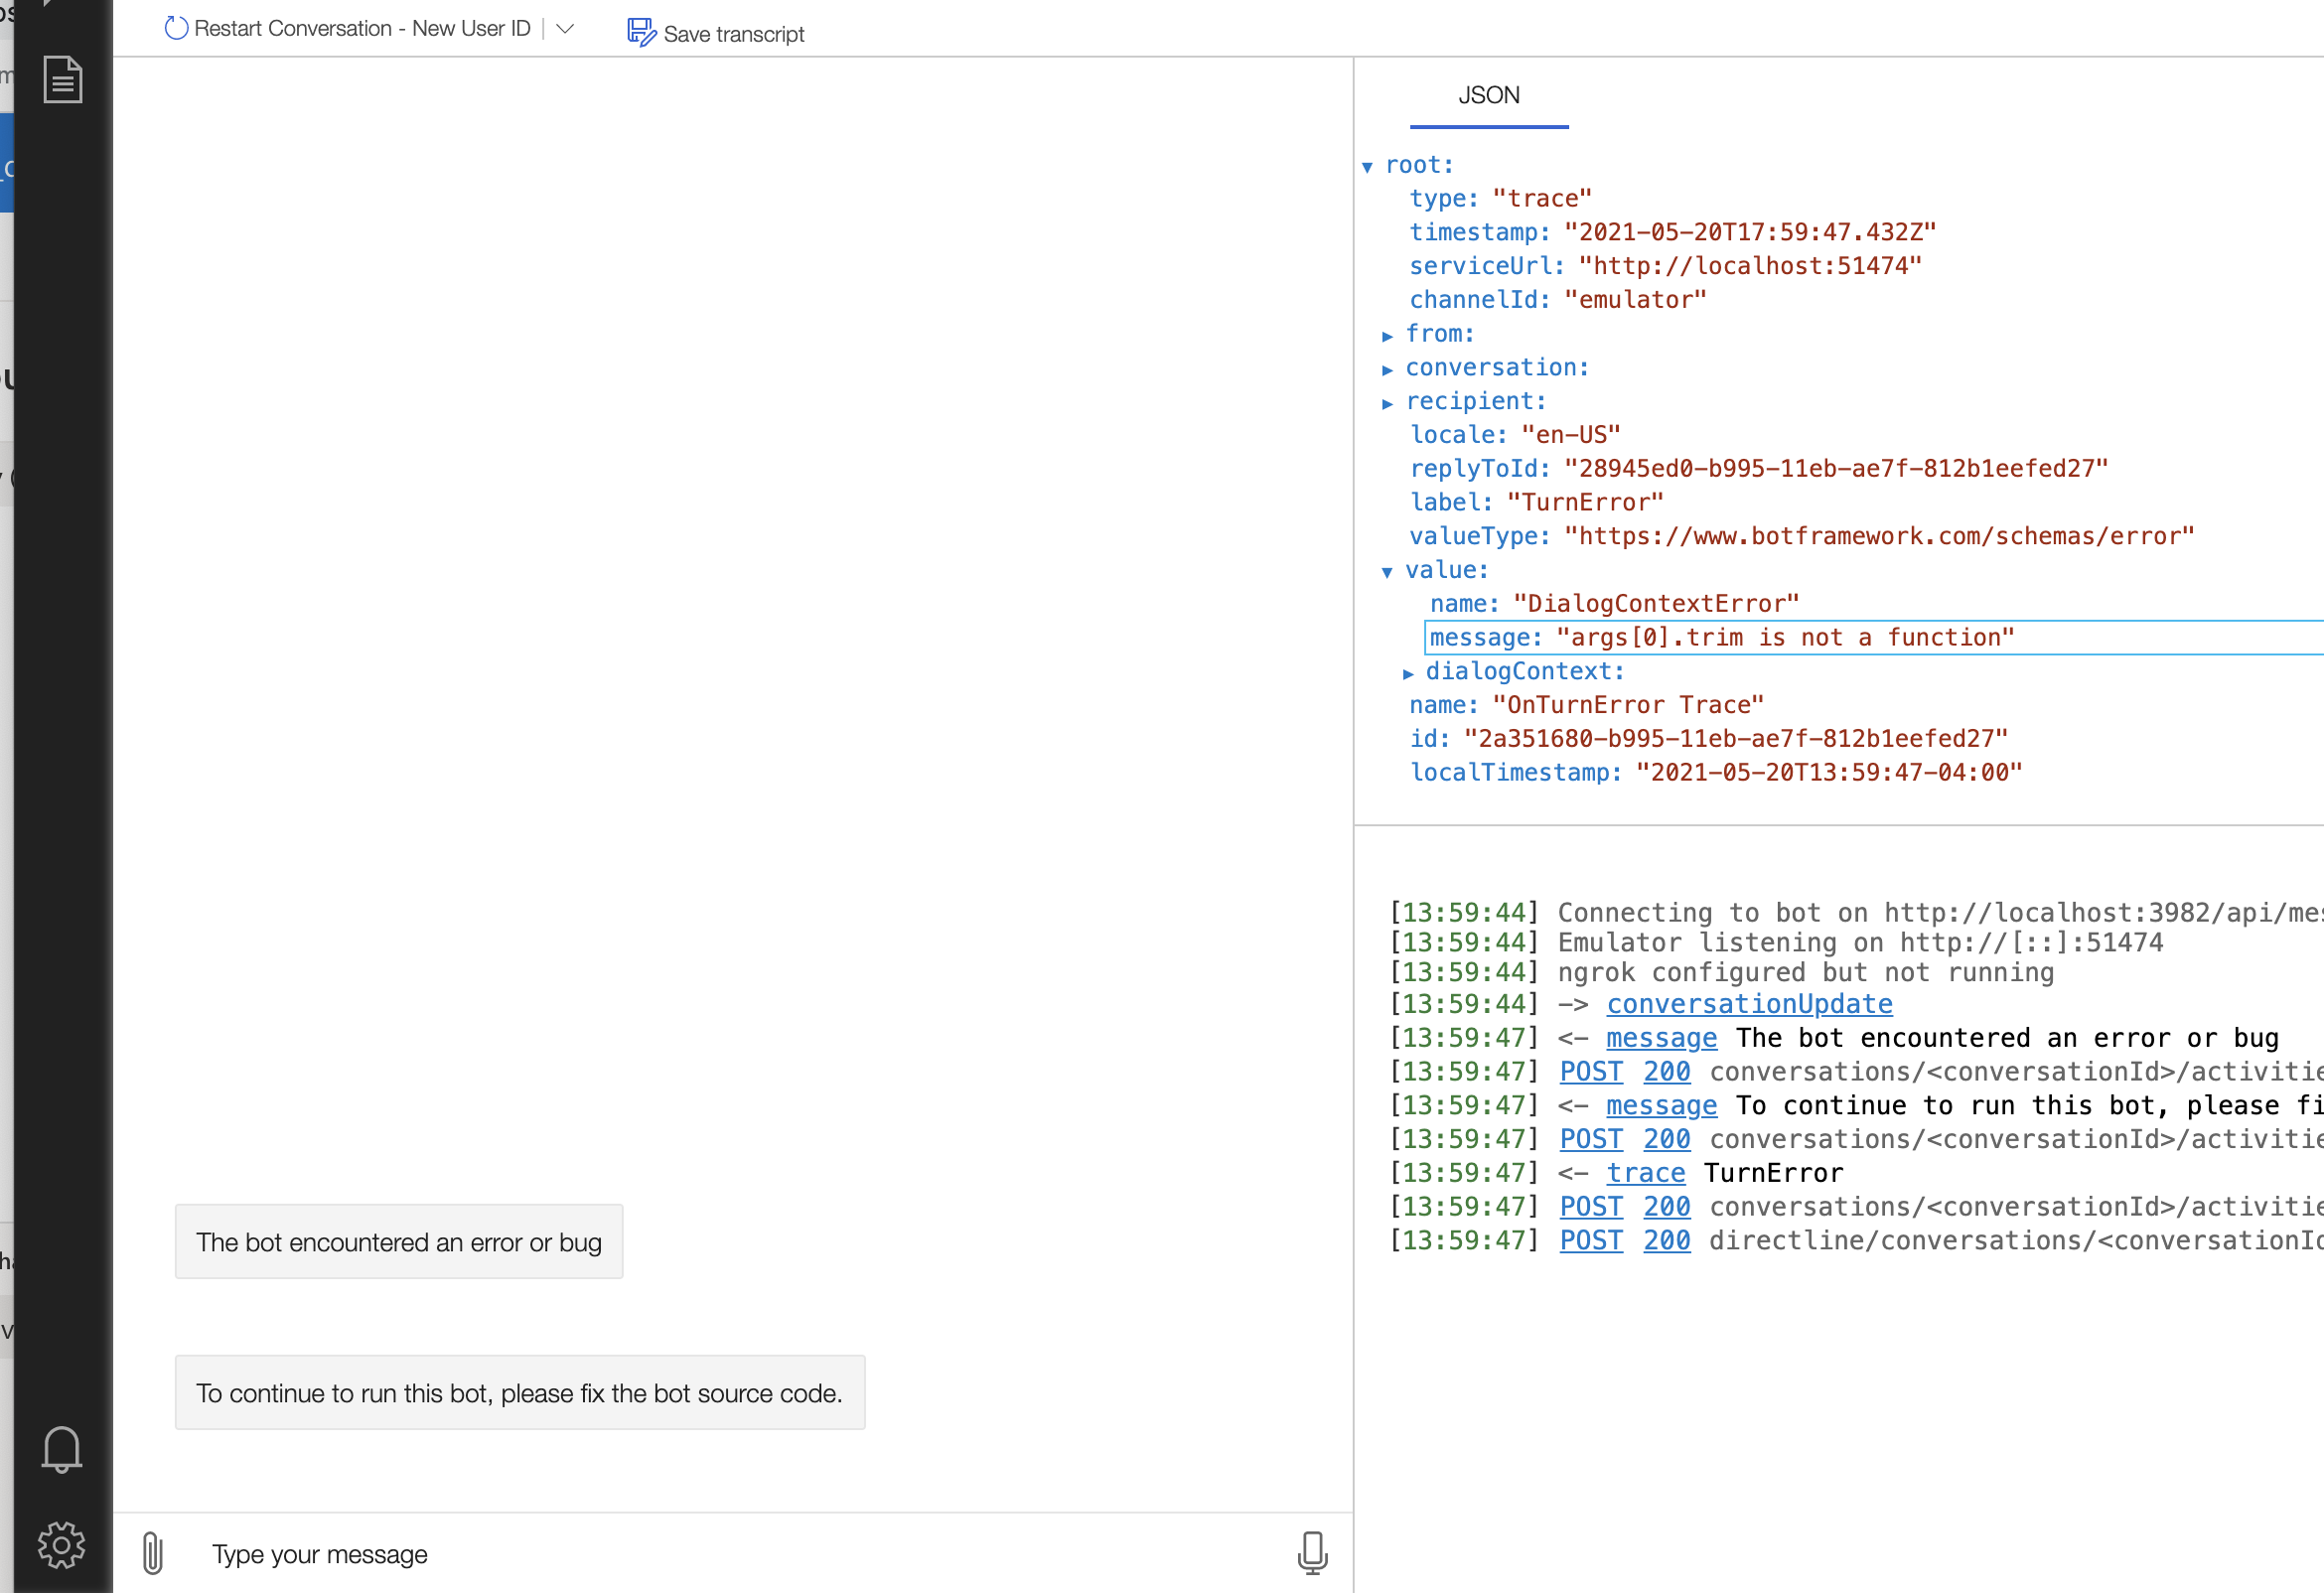The image size is (2324, 1593).
Task: Select 'To continue to run this bot' chat bubble
Action: (x=520, y=1393)
